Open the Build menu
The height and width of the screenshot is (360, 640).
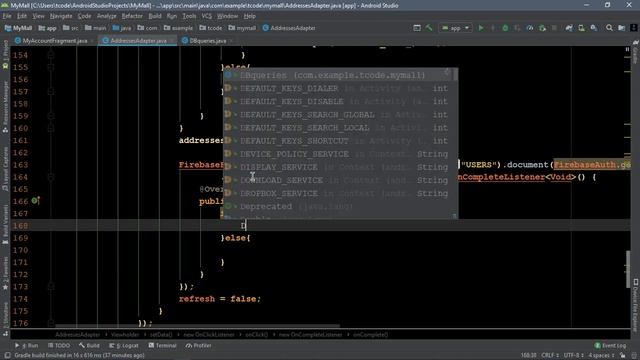(155, 16)
